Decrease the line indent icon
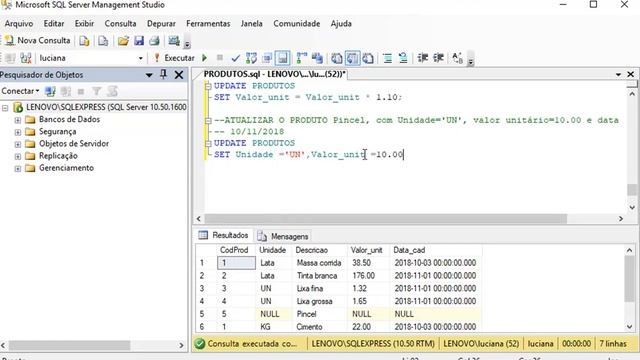Viewport: 640px width, 360px height. (x=422, y=58)
